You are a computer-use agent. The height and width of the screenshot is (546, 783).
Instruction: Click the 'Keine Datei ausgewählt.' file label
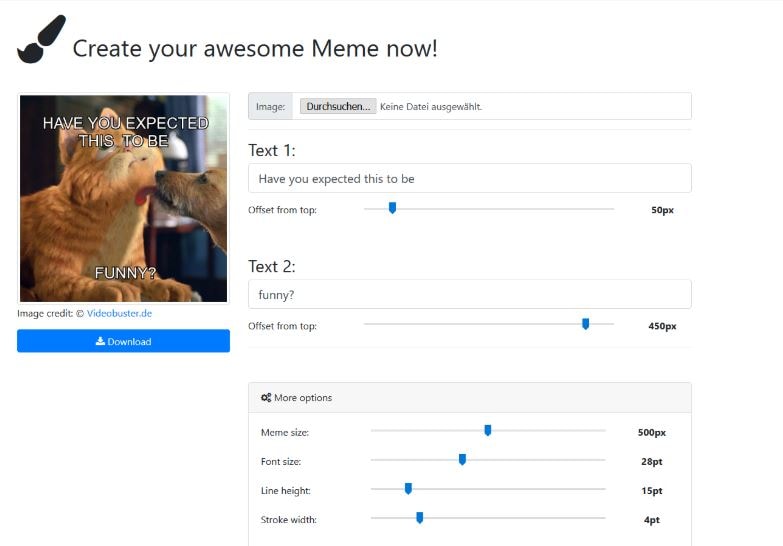pos(431,106)
